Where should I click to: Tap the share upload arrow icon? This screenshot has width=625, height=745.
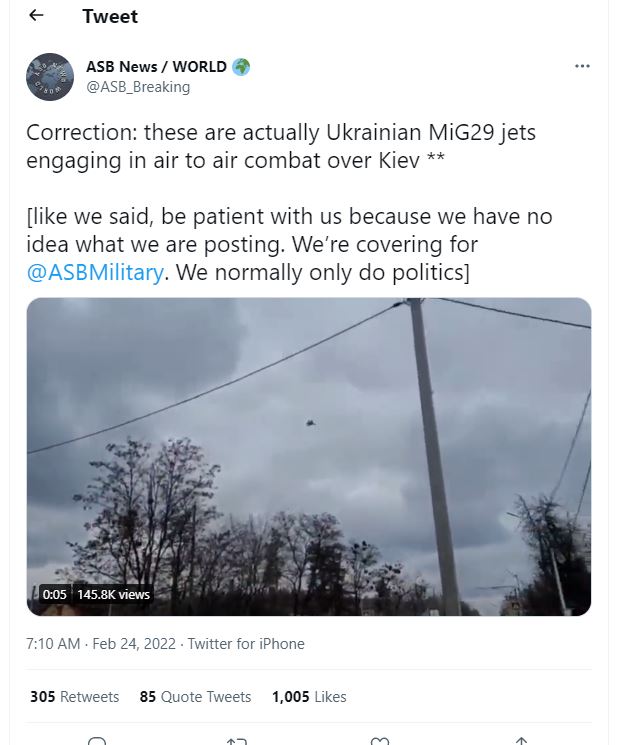click(x=520, y=741)
